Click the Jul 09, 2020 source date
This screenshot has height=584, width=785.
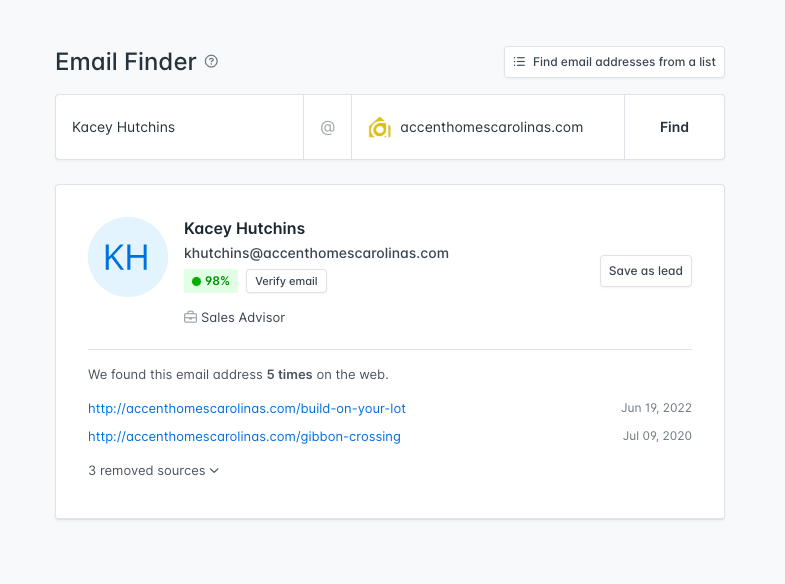click(x=657, y=436)
